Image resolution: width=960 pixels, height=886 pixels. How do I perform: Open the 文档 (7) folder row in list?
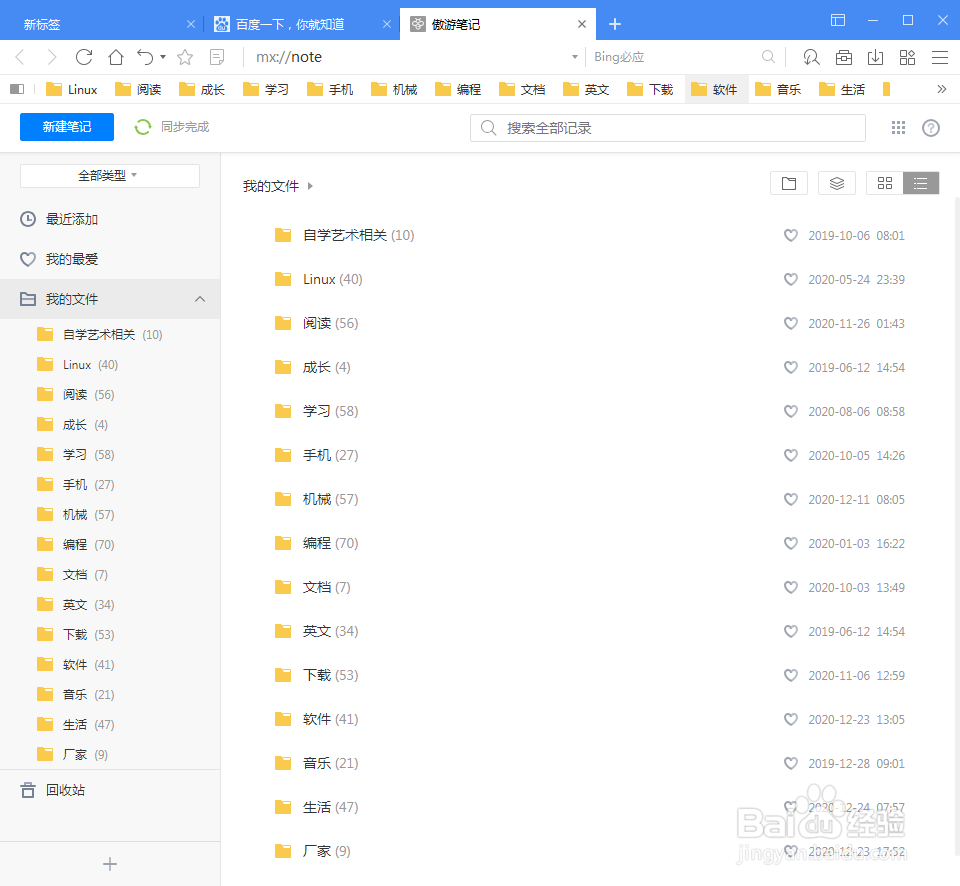point(591,587)
